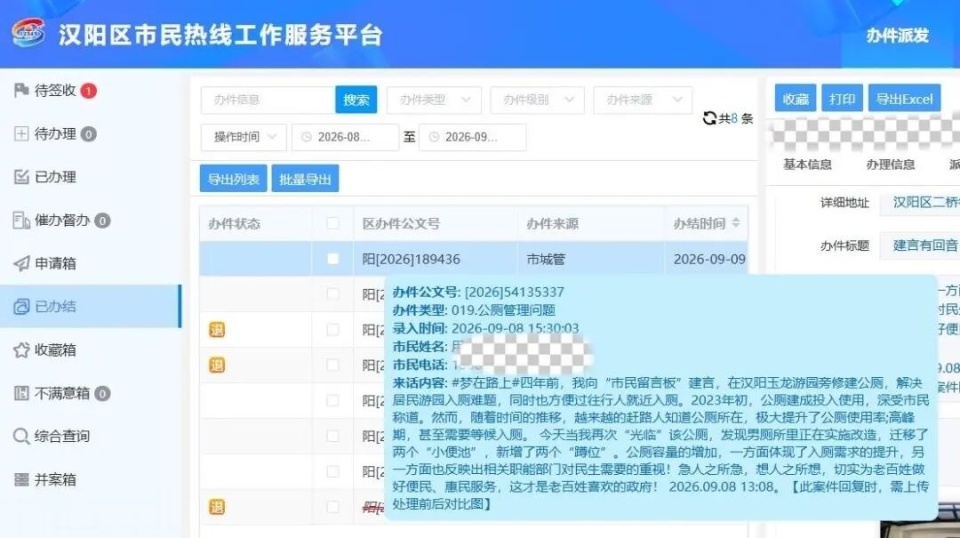Check the checkbox in the strikethrough row
960x538 pixels.
(x=332, y=507)
